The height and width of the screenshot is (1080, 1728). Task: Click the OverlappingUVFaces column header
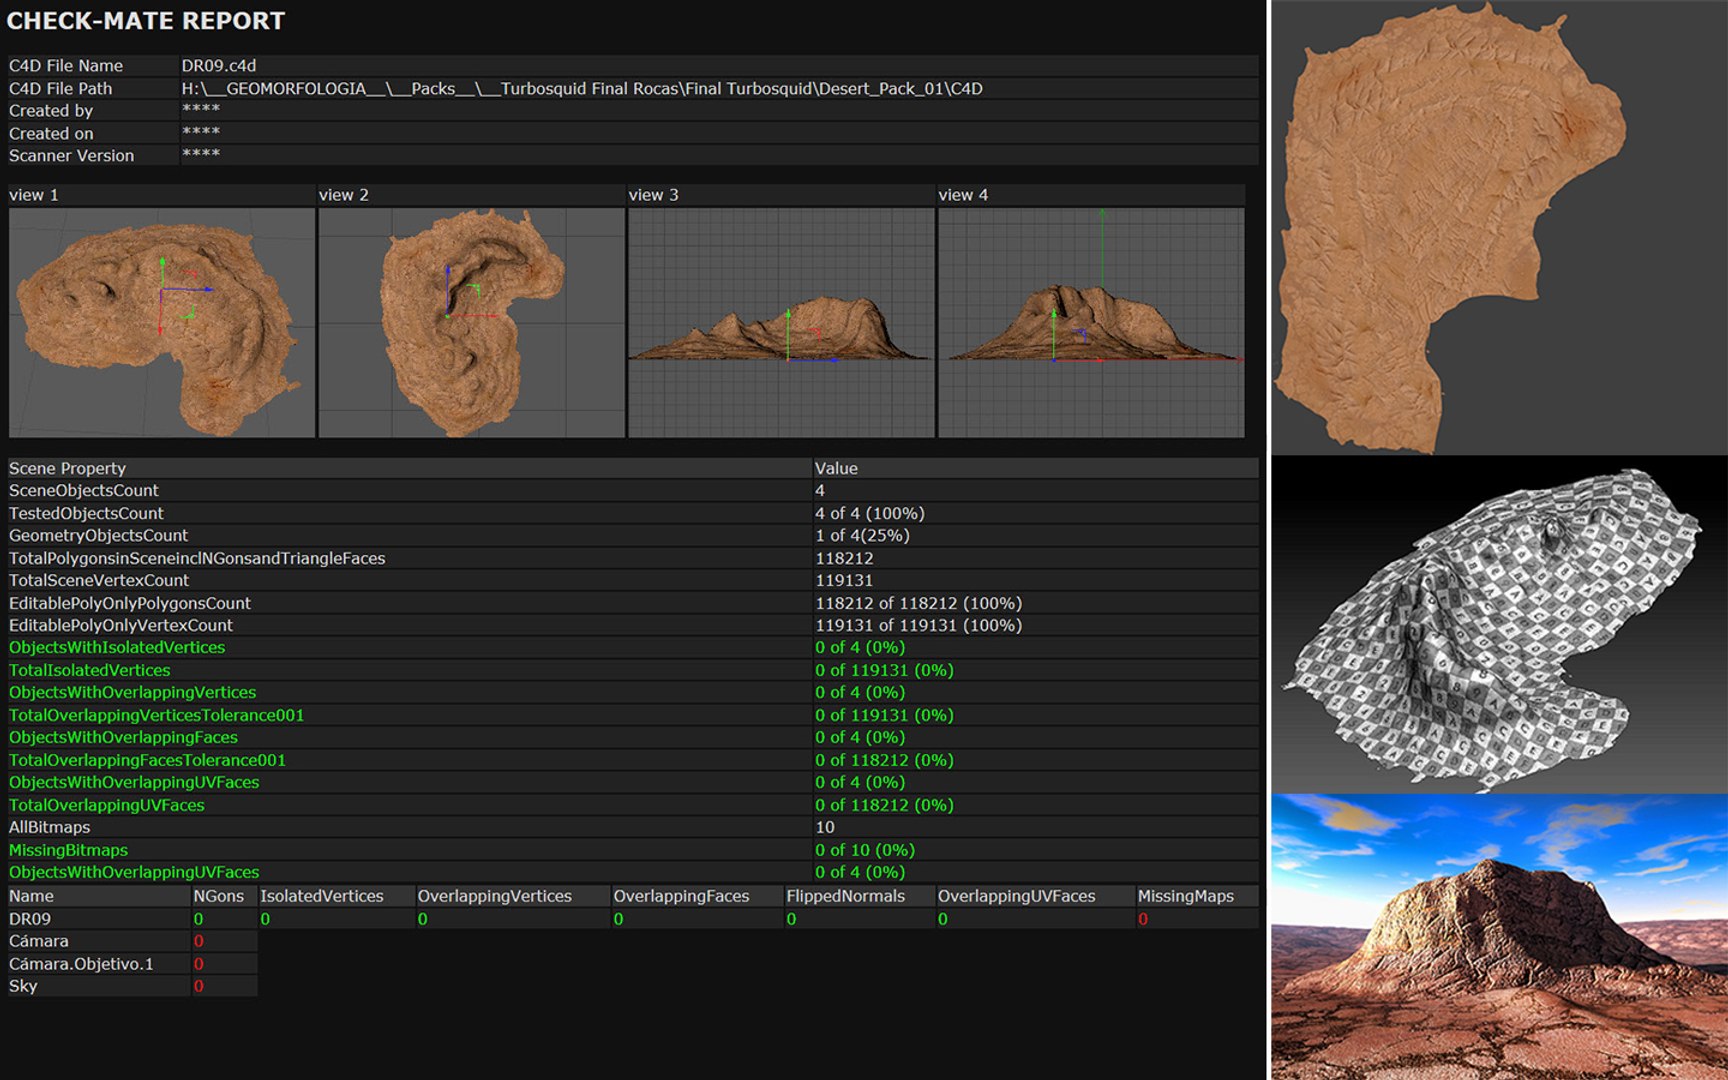click(x=1017, y=897)
